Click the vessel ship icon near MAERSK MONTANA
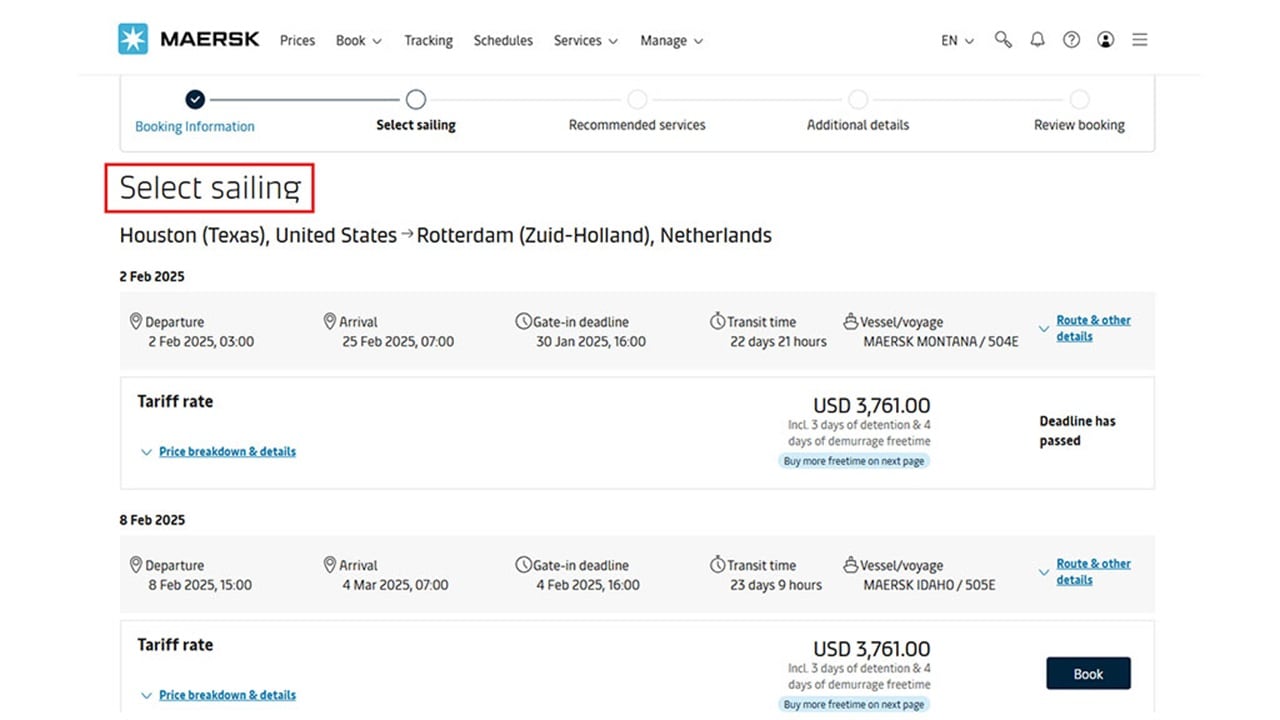Screen dimensions: 1280x720 coord(850,321)
